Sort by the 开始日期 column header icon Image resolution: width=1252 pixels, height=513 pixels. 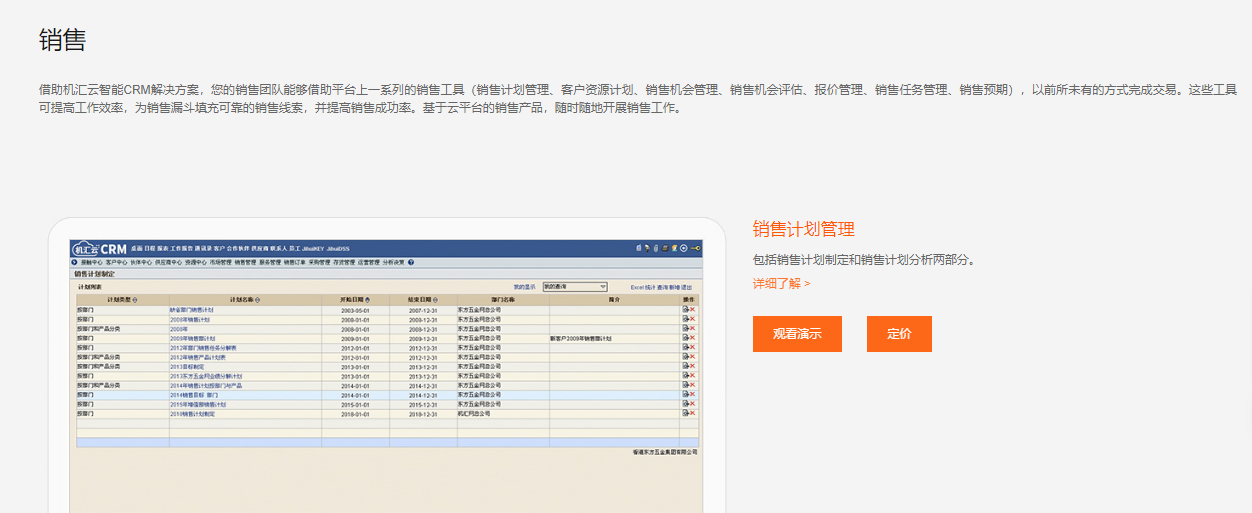click(367, 300)
